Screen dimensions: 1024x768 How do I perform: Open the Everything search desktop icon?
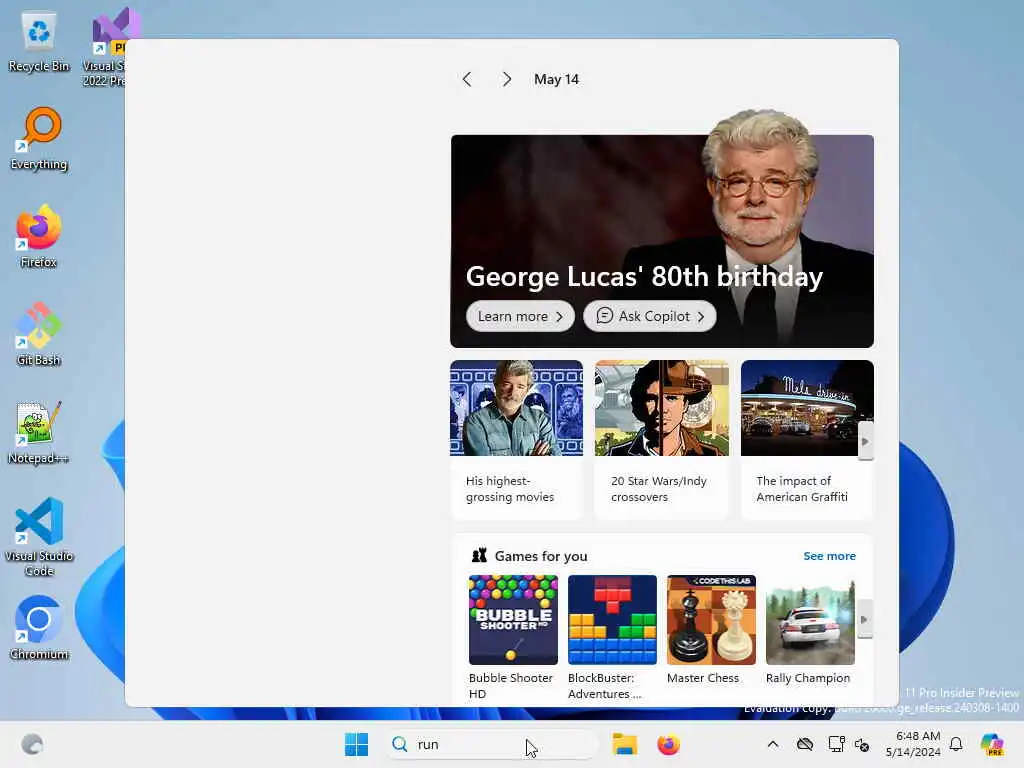click(x=39, y=138)
